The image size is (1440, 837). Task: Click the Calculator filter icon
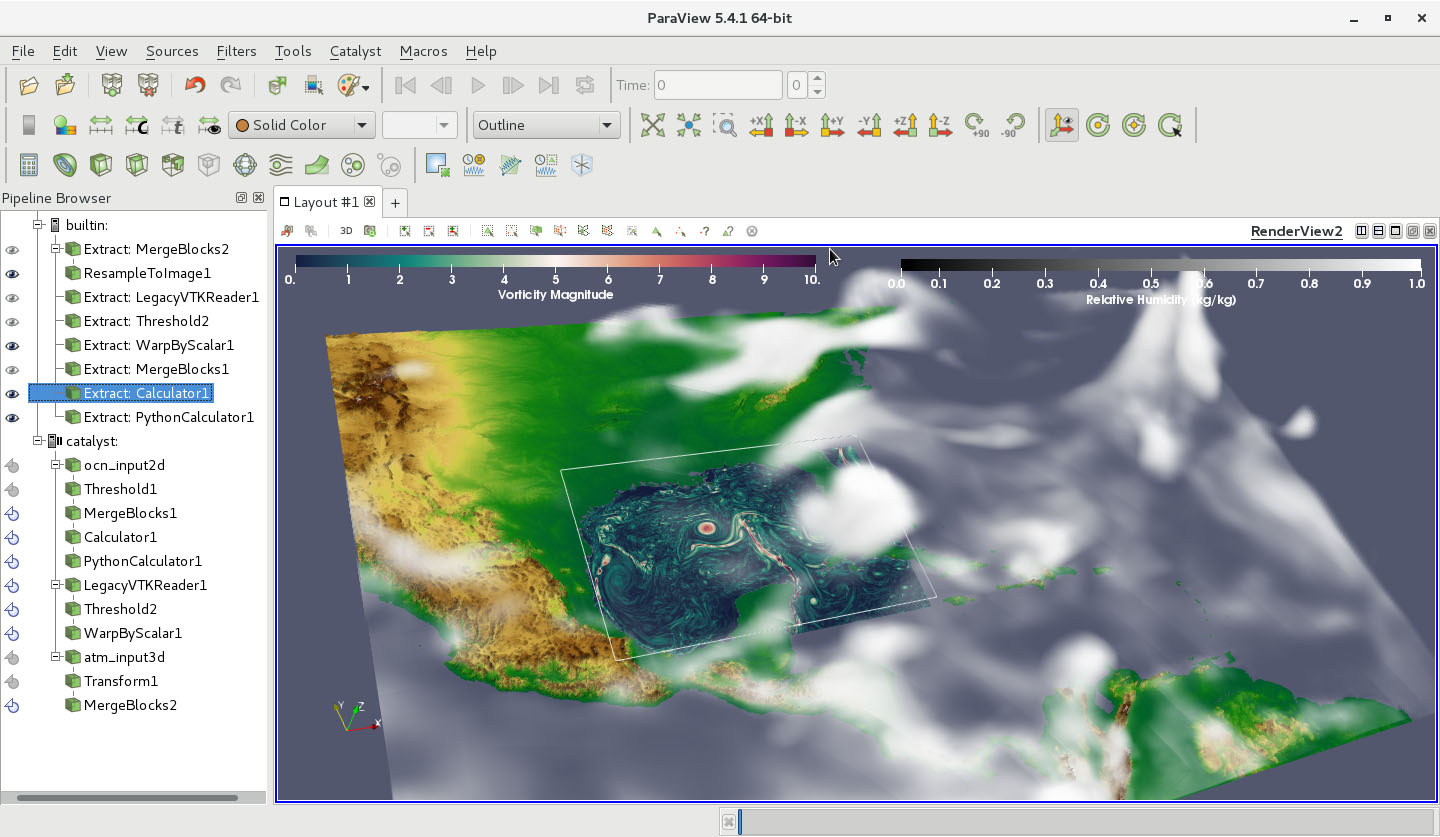(29, 165)
